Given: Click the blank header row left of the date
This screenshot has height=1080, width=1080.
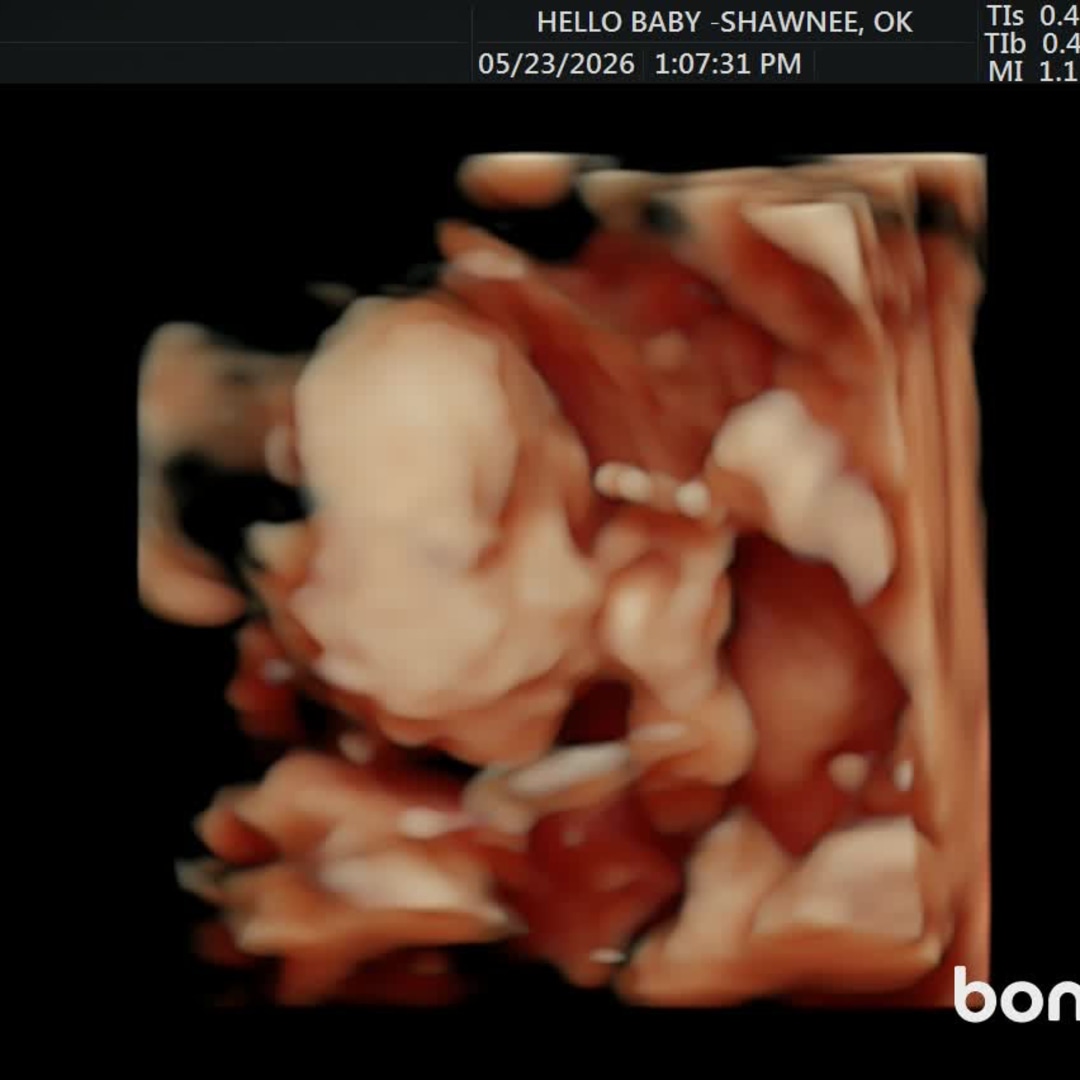Looking at the screenshot, I should click(234, 63).
